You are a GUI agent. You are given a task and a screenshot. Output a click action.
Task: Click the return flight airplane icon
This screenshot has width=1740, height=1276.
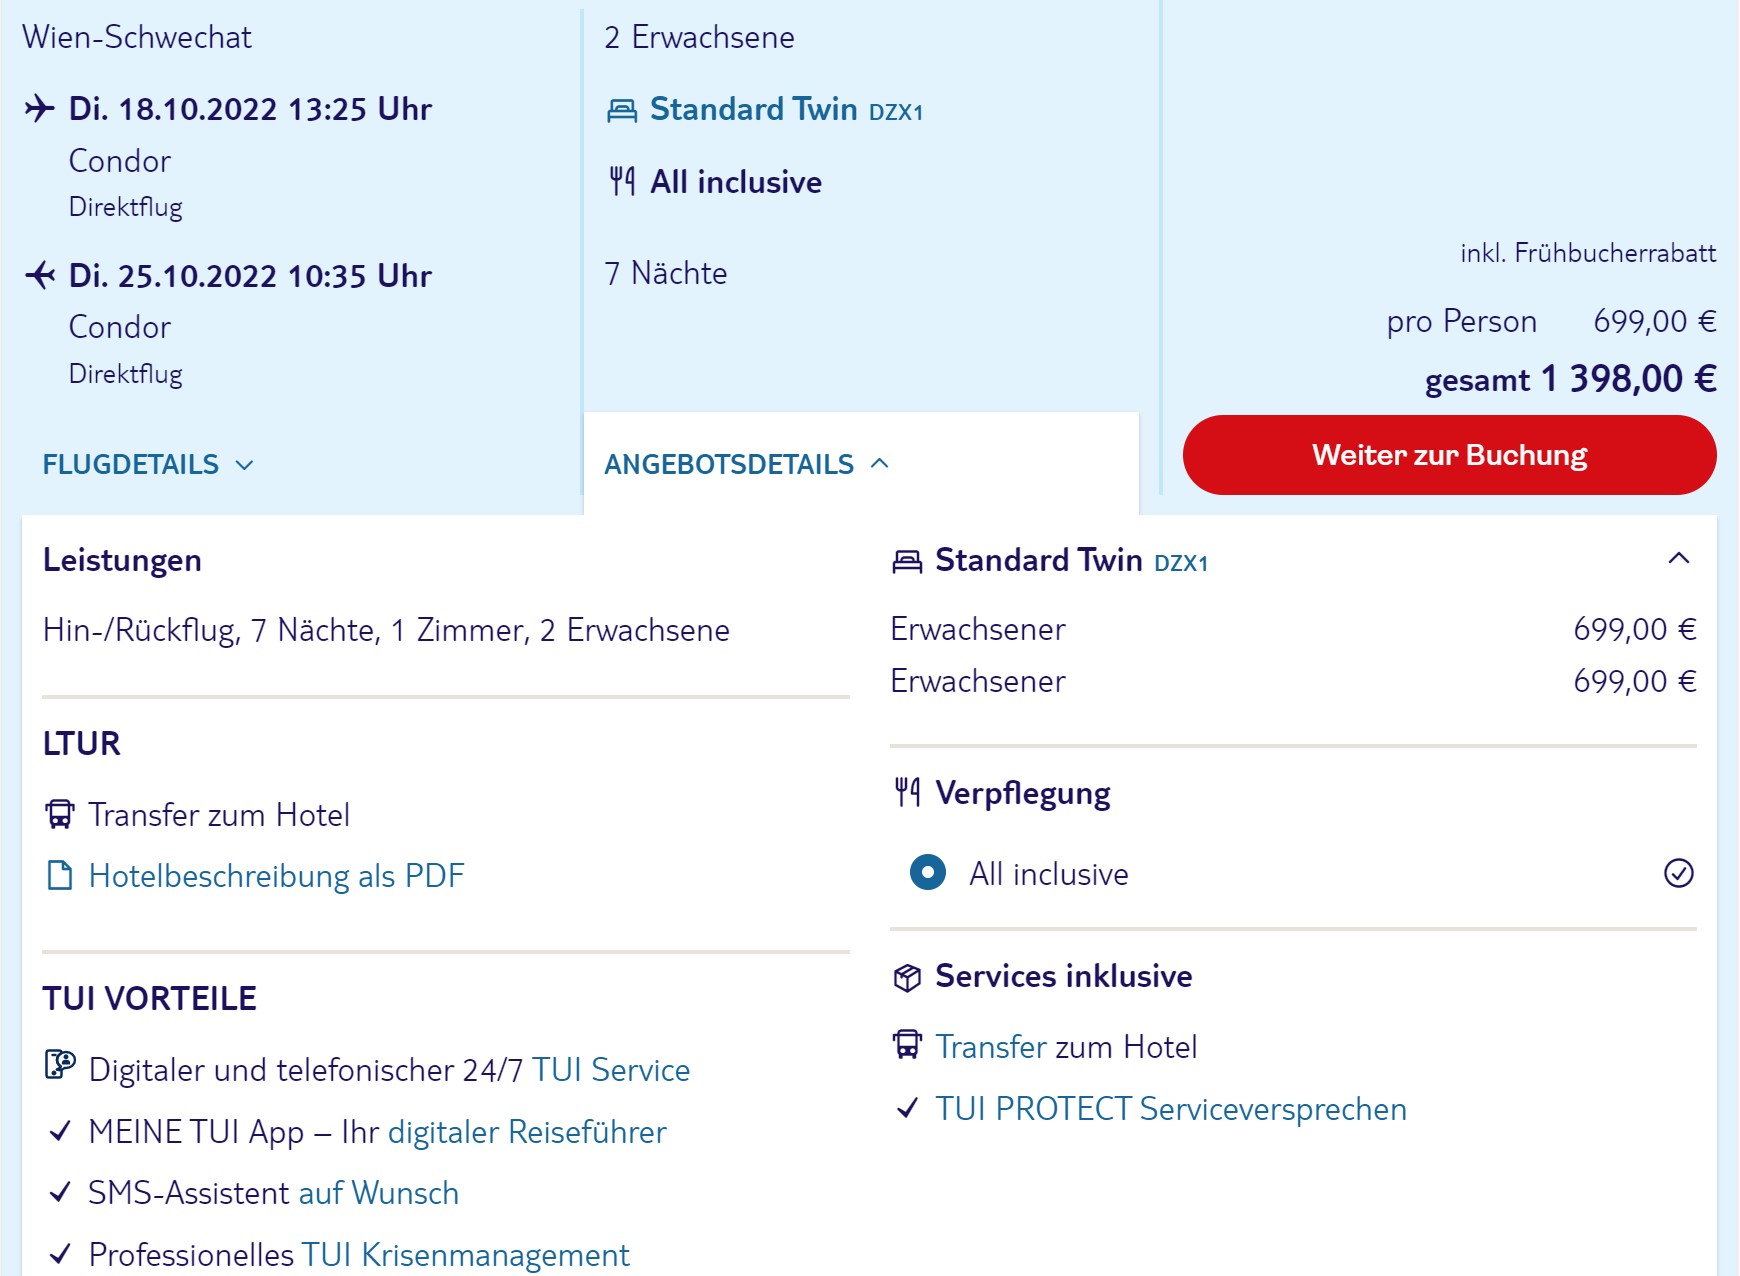tap(39, 274)
